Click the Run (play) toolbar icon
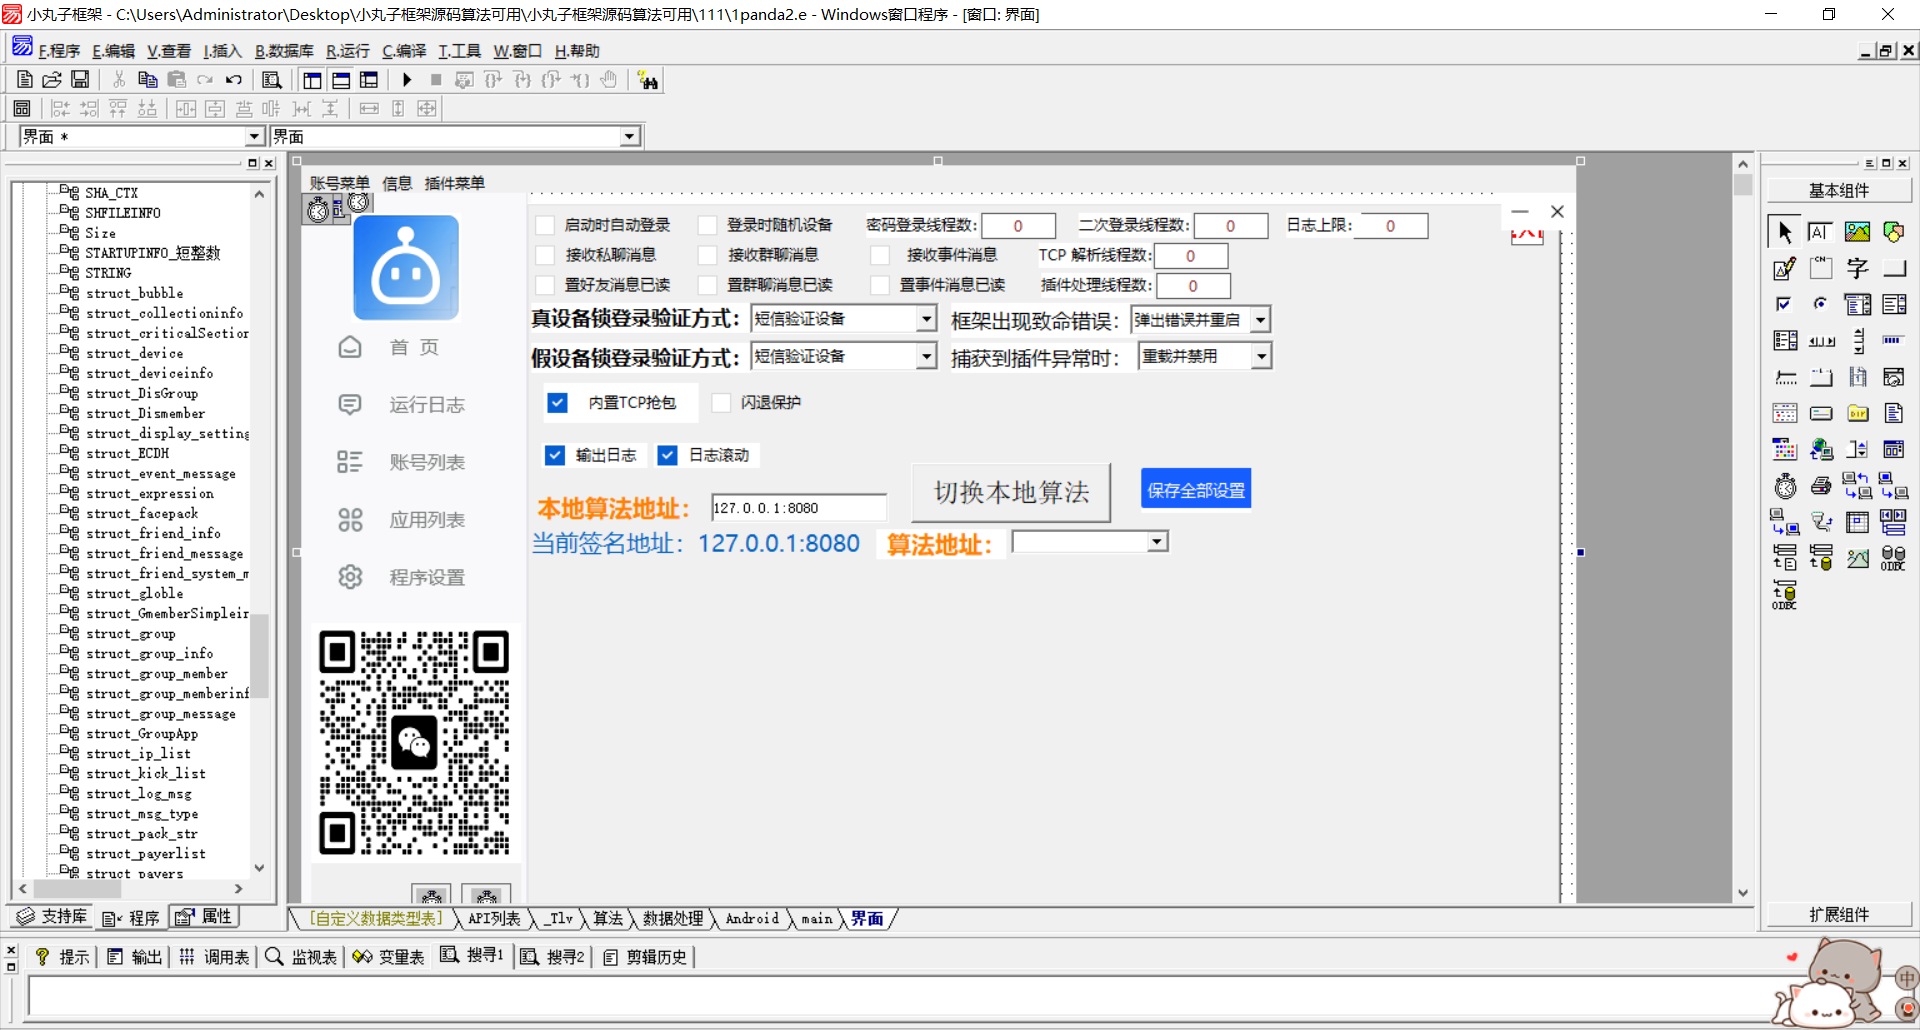This screenshot has height=1030, width=1920. (407, 80)
